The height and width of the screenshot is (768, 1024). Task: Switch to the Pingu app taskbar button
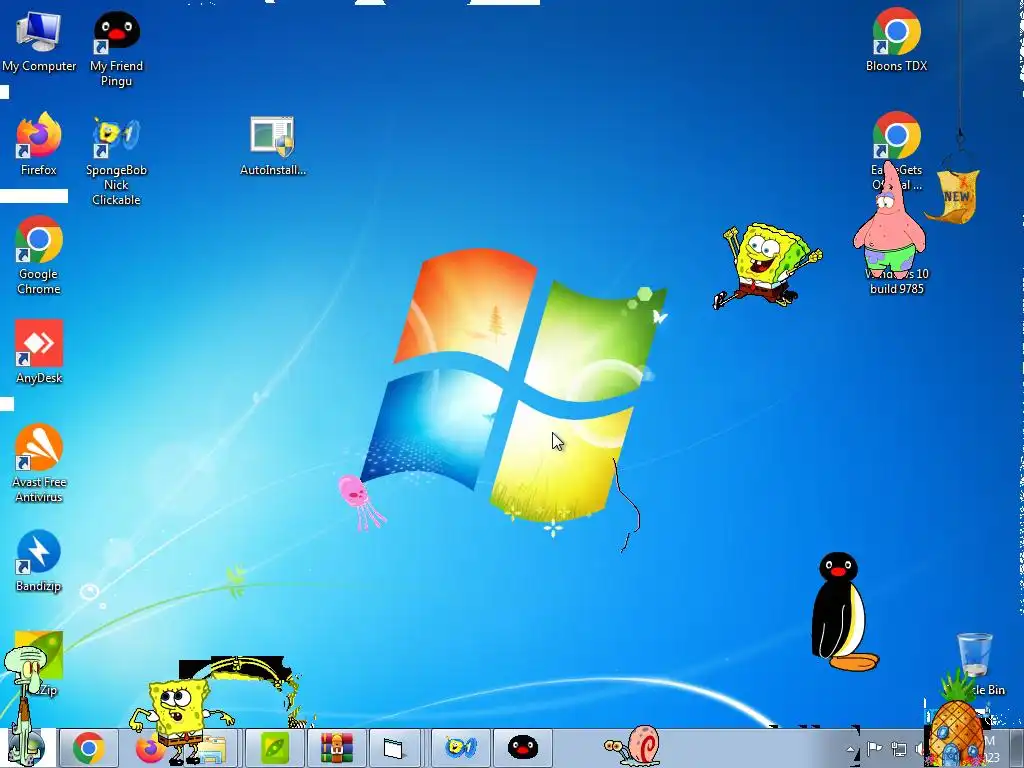[522, 748]
